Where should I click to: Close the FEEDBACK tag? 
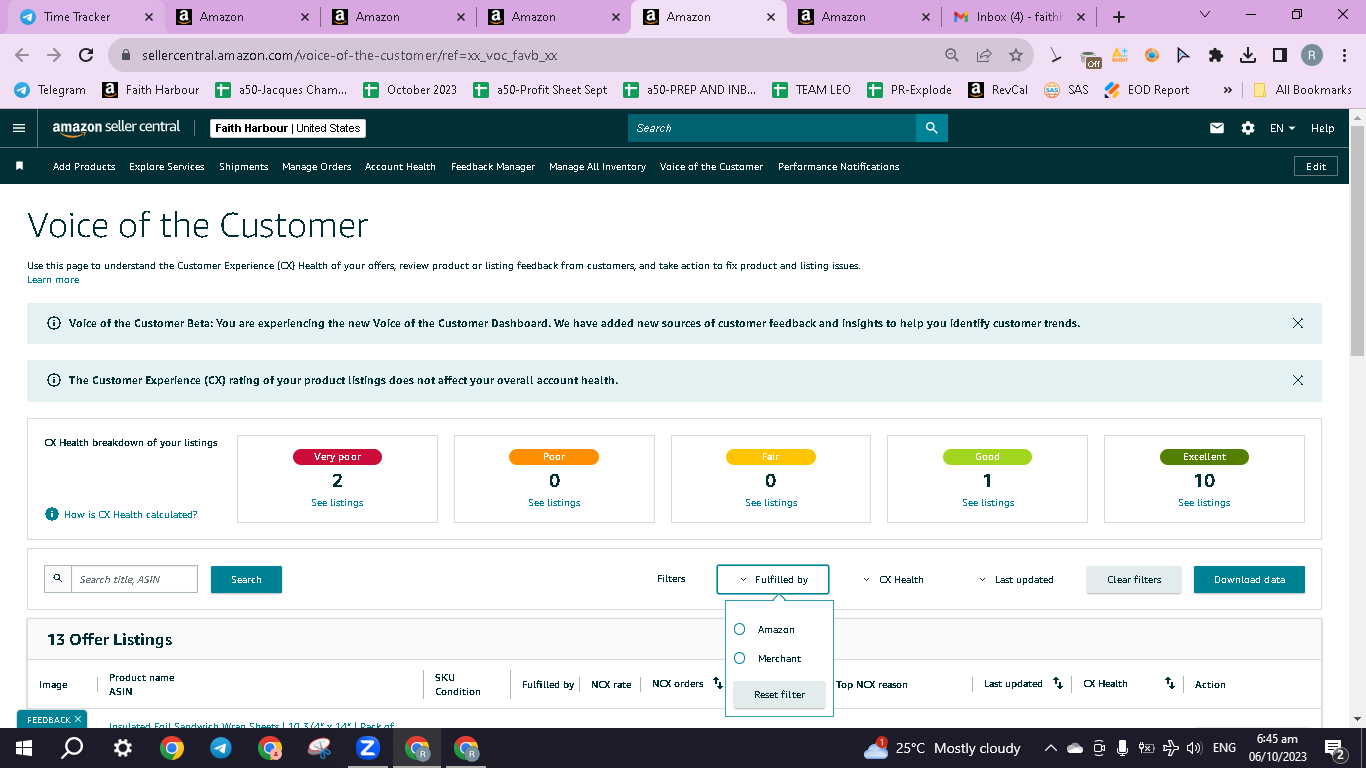(x=78, y=719)
